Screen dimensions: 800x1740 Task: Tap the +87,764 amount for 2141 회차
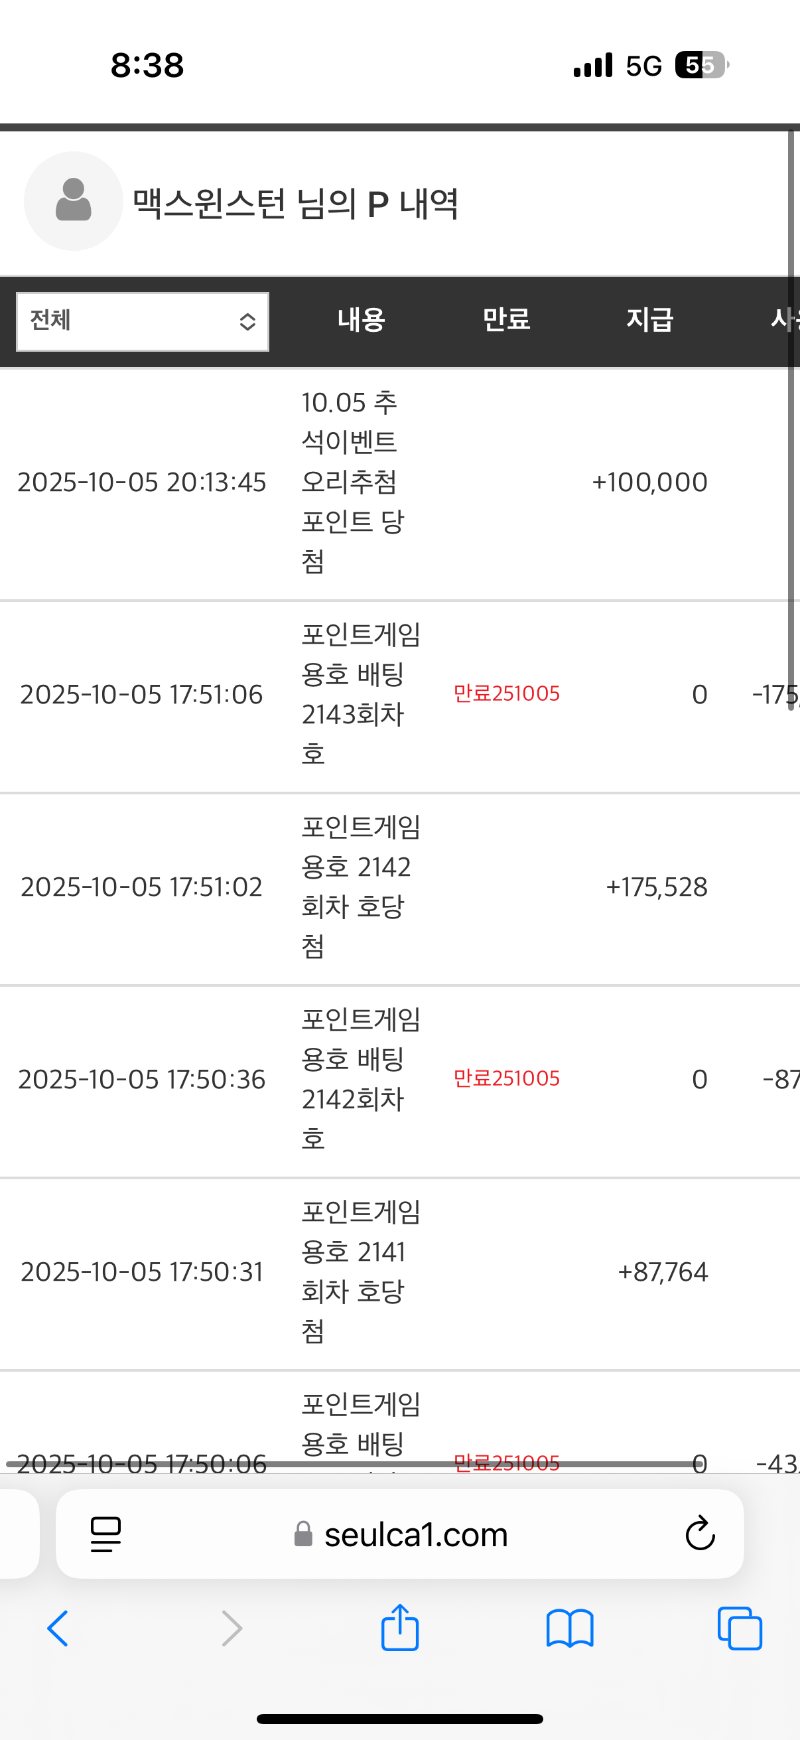[x=662, y=1272]
